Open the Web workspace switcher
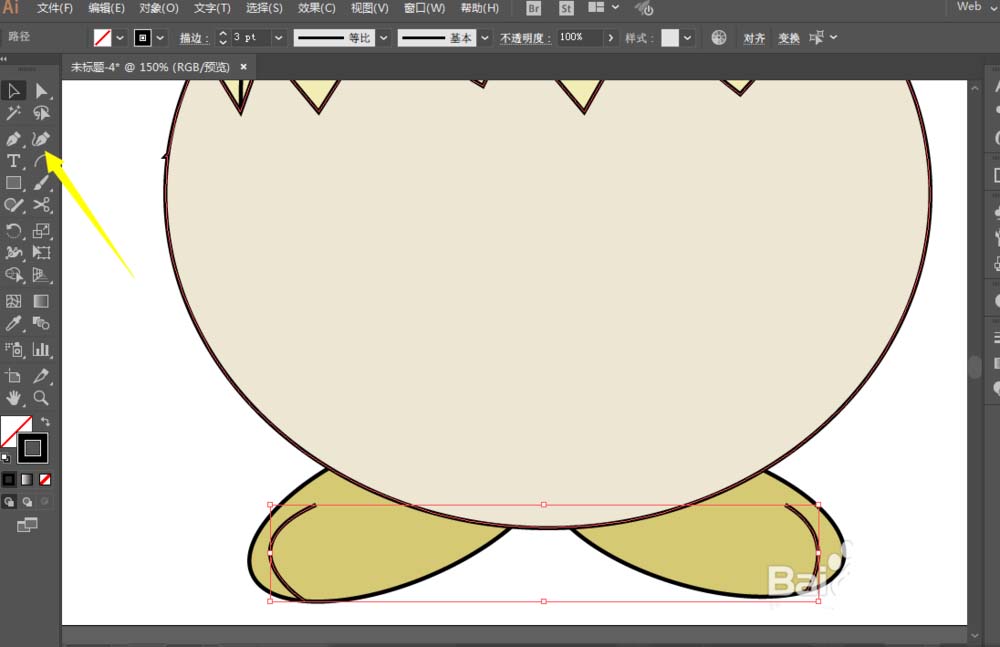This screenshot has height=647, width=1000. (976, 7)
